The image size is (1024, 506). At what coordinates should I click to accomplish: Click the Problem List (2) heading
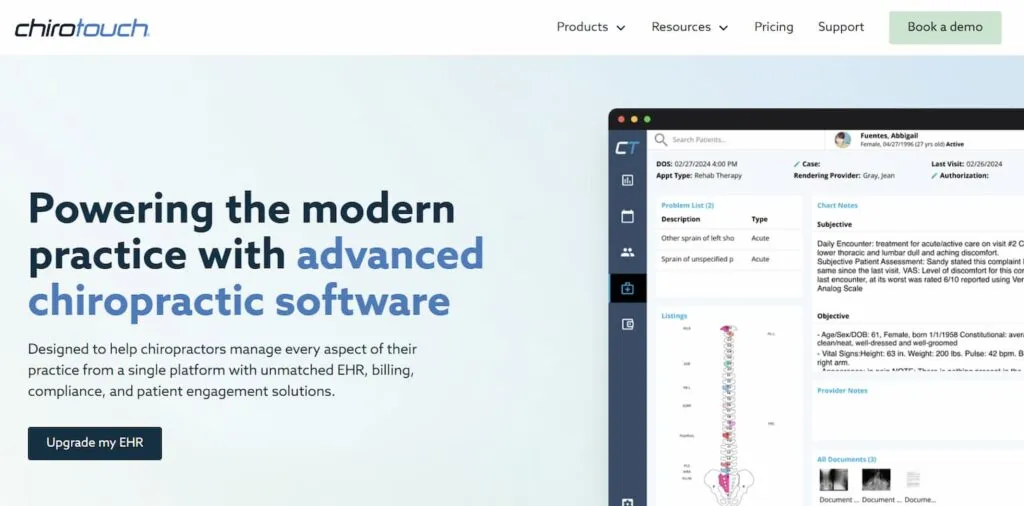point(687,205)
